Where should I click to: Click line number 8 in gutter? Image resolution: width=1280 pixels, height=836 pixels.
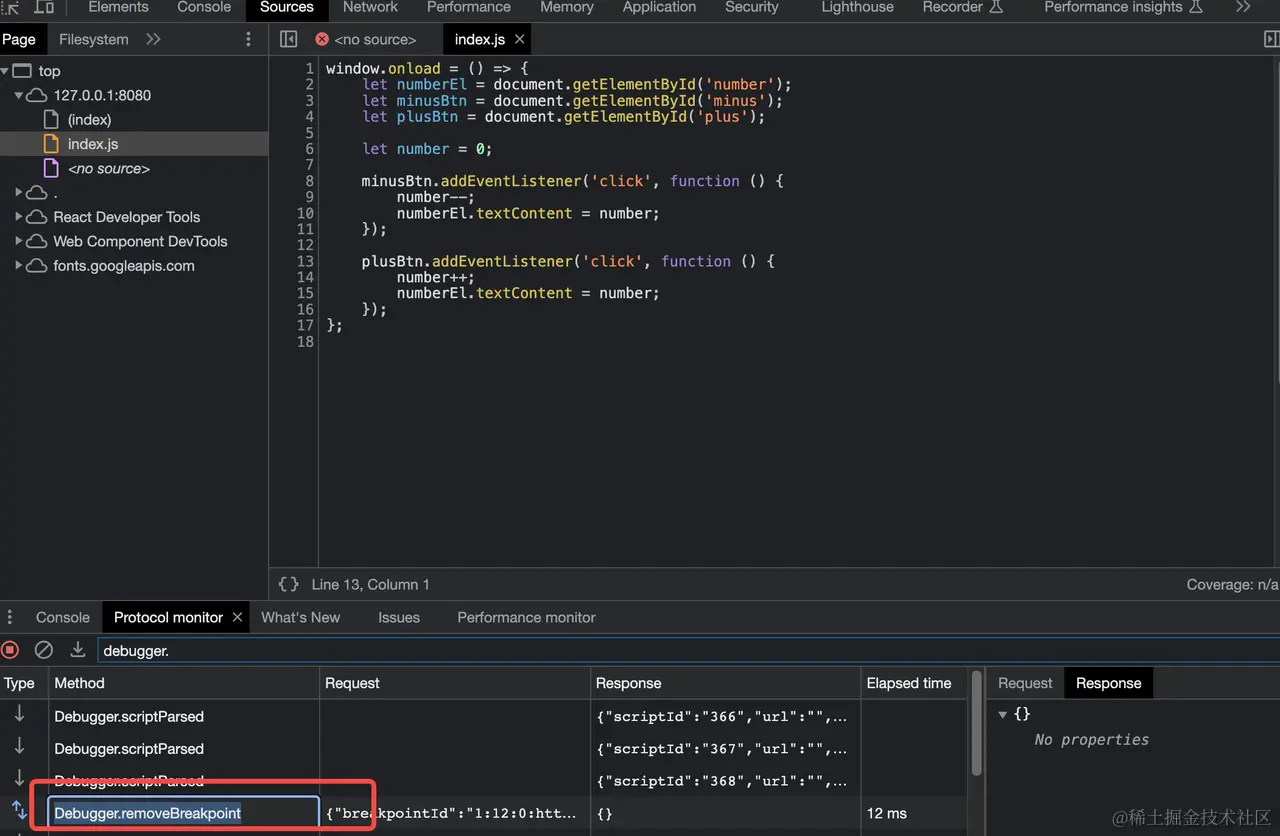point(309,181)
